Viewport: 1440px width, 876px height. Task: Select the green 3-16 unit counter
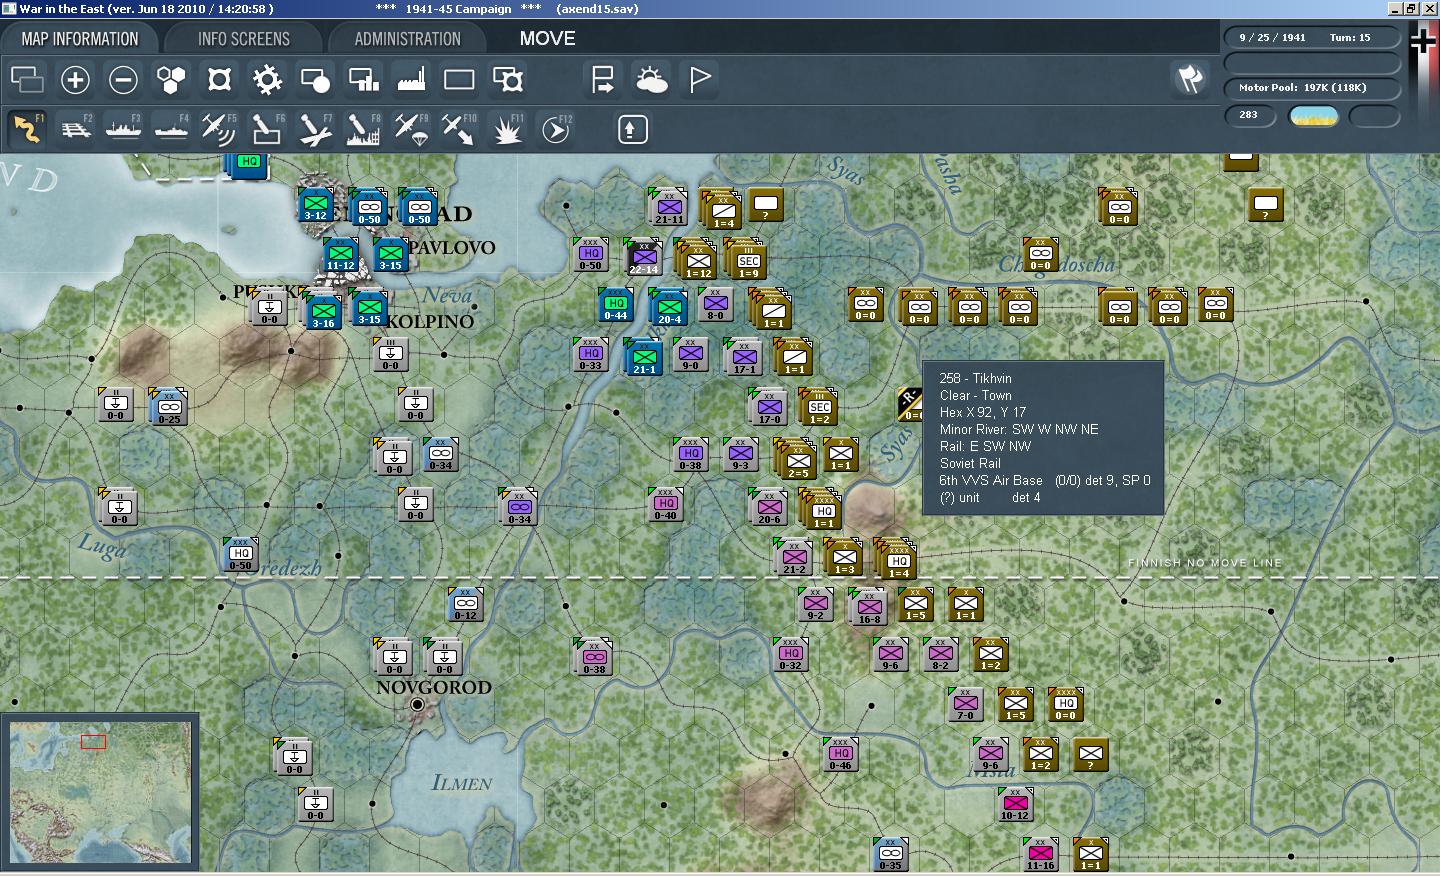tap(323, 312)
